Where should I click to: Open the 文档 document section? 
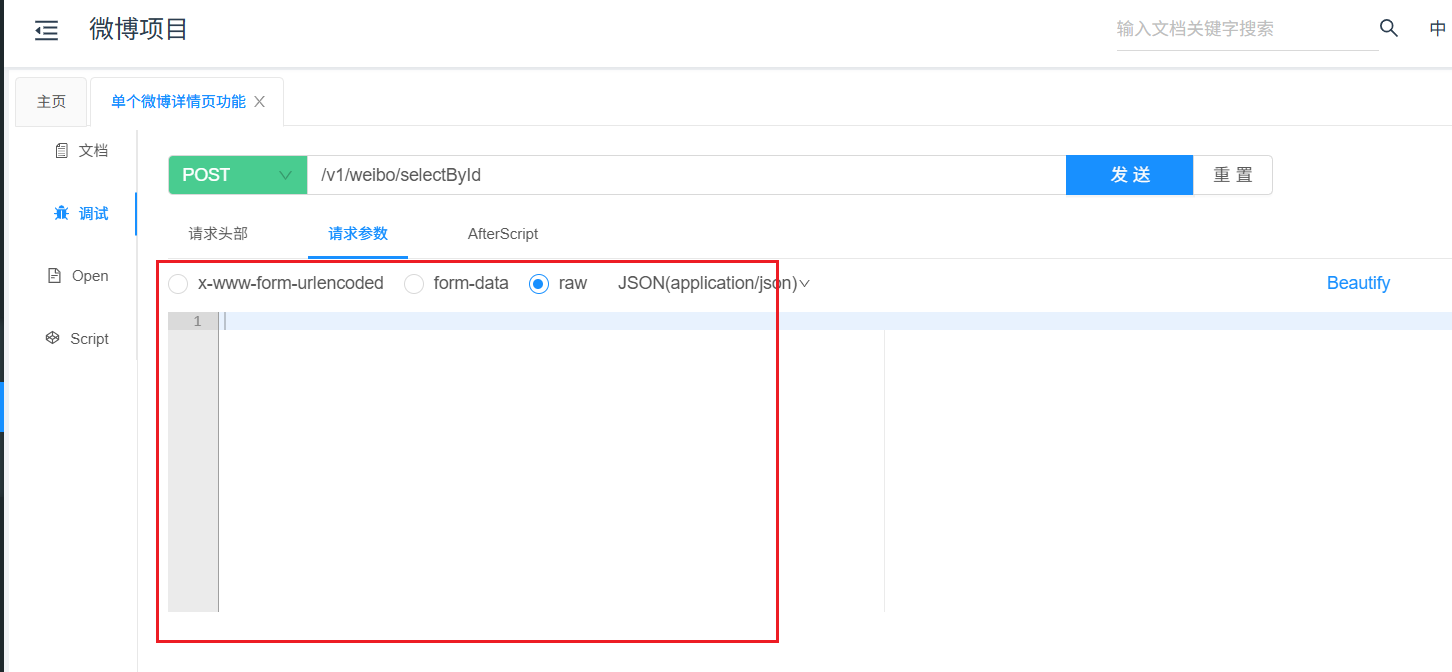coord(82,150)
